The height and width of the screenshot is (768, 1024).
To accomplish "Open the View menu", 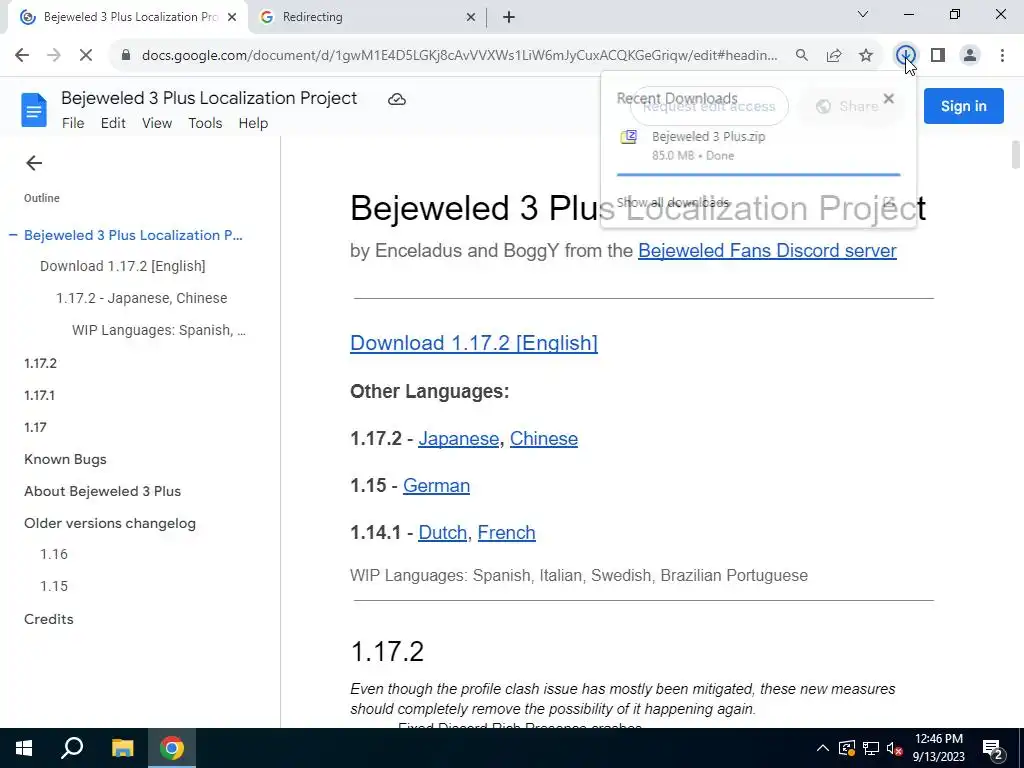I will [157, 123].
